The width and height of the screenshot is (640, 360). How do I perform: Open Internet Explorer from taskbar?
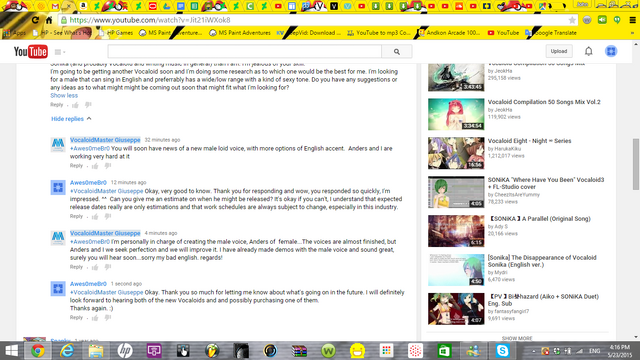point(67,351)
